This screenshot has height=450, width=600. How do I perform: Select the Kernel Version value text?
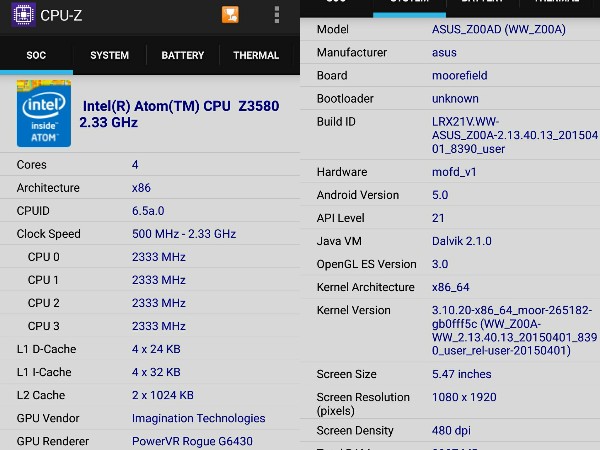tap(514, 330)
